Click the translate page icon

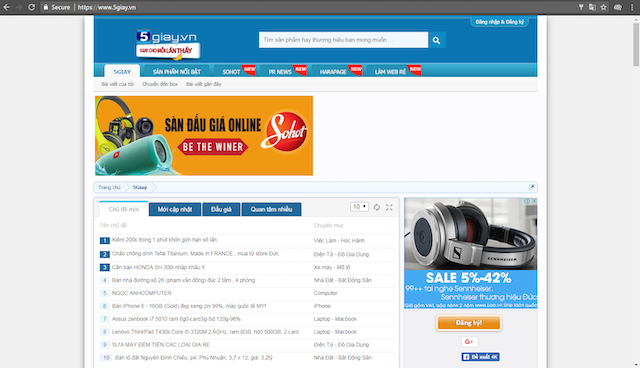(592, 7)
